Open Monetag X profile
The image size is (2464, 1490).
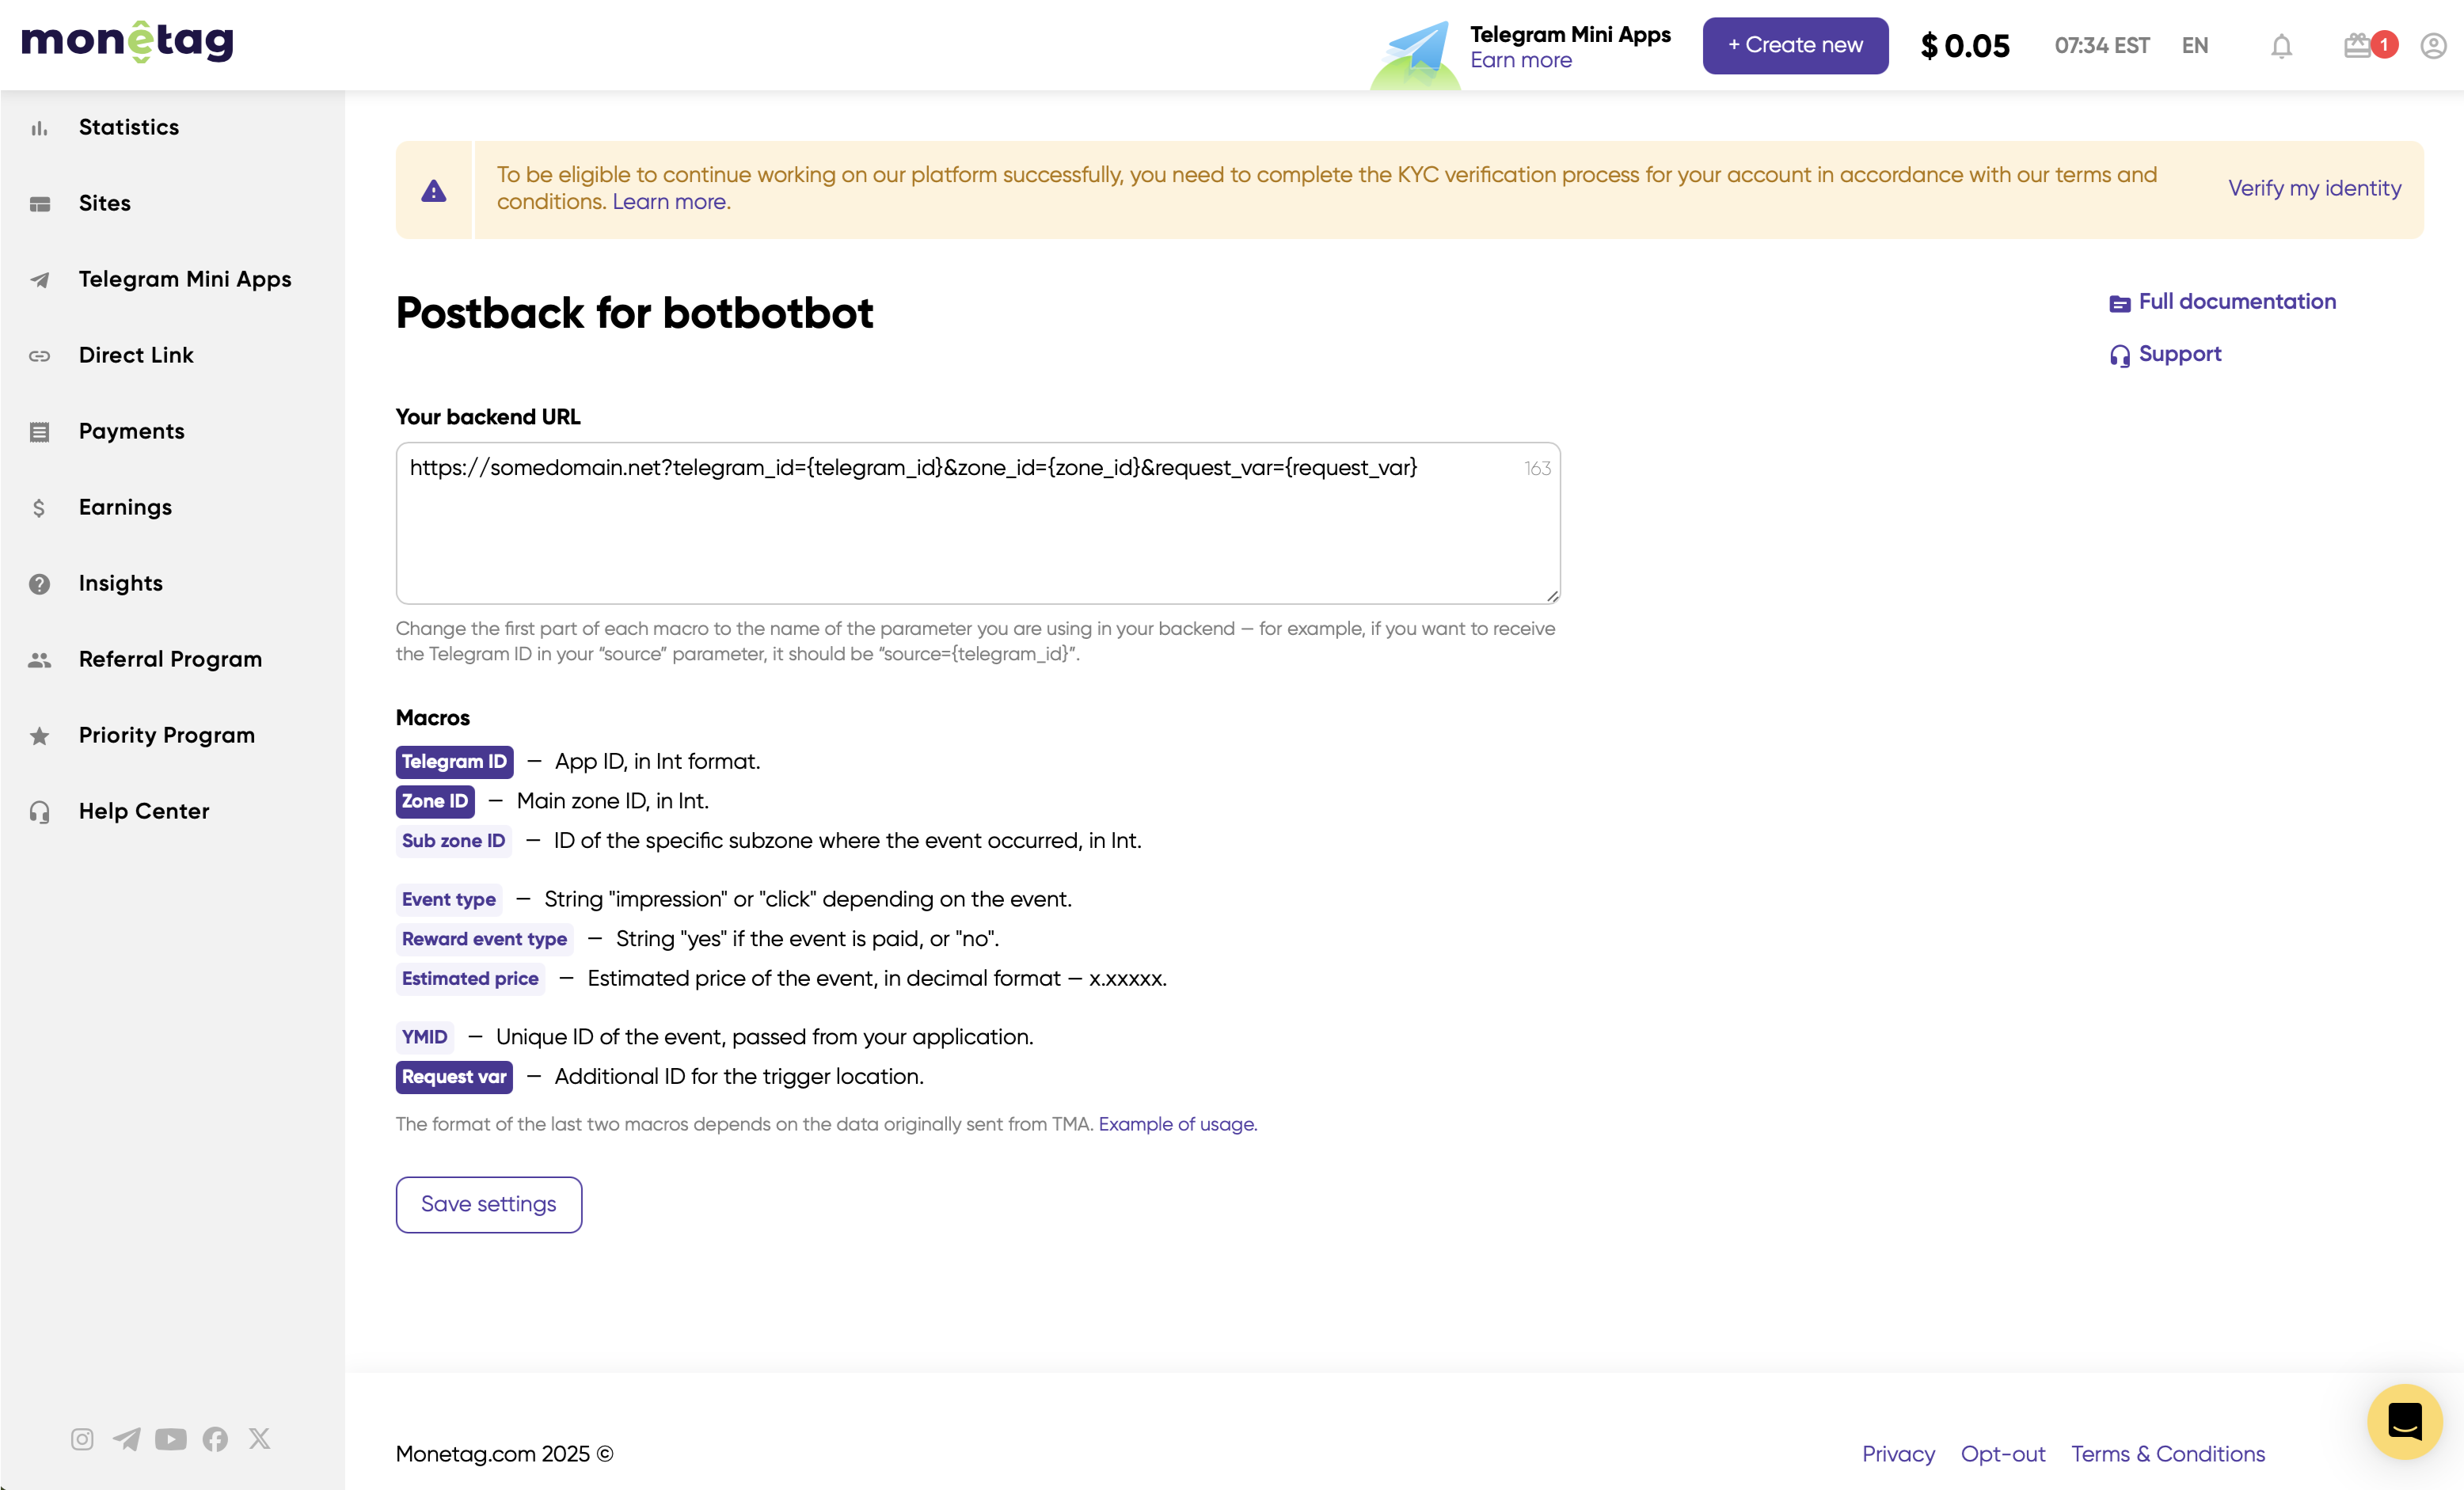coord(260,1438)
